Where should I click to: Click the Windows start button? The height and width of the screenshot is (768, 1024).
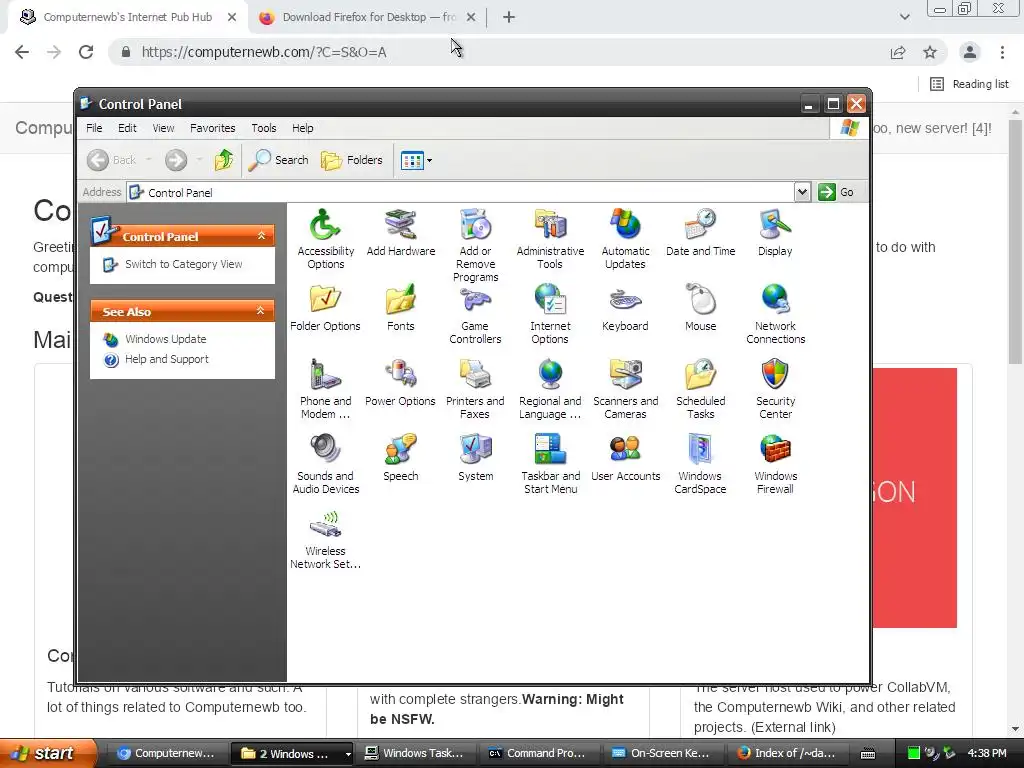(x=48, y=753)
